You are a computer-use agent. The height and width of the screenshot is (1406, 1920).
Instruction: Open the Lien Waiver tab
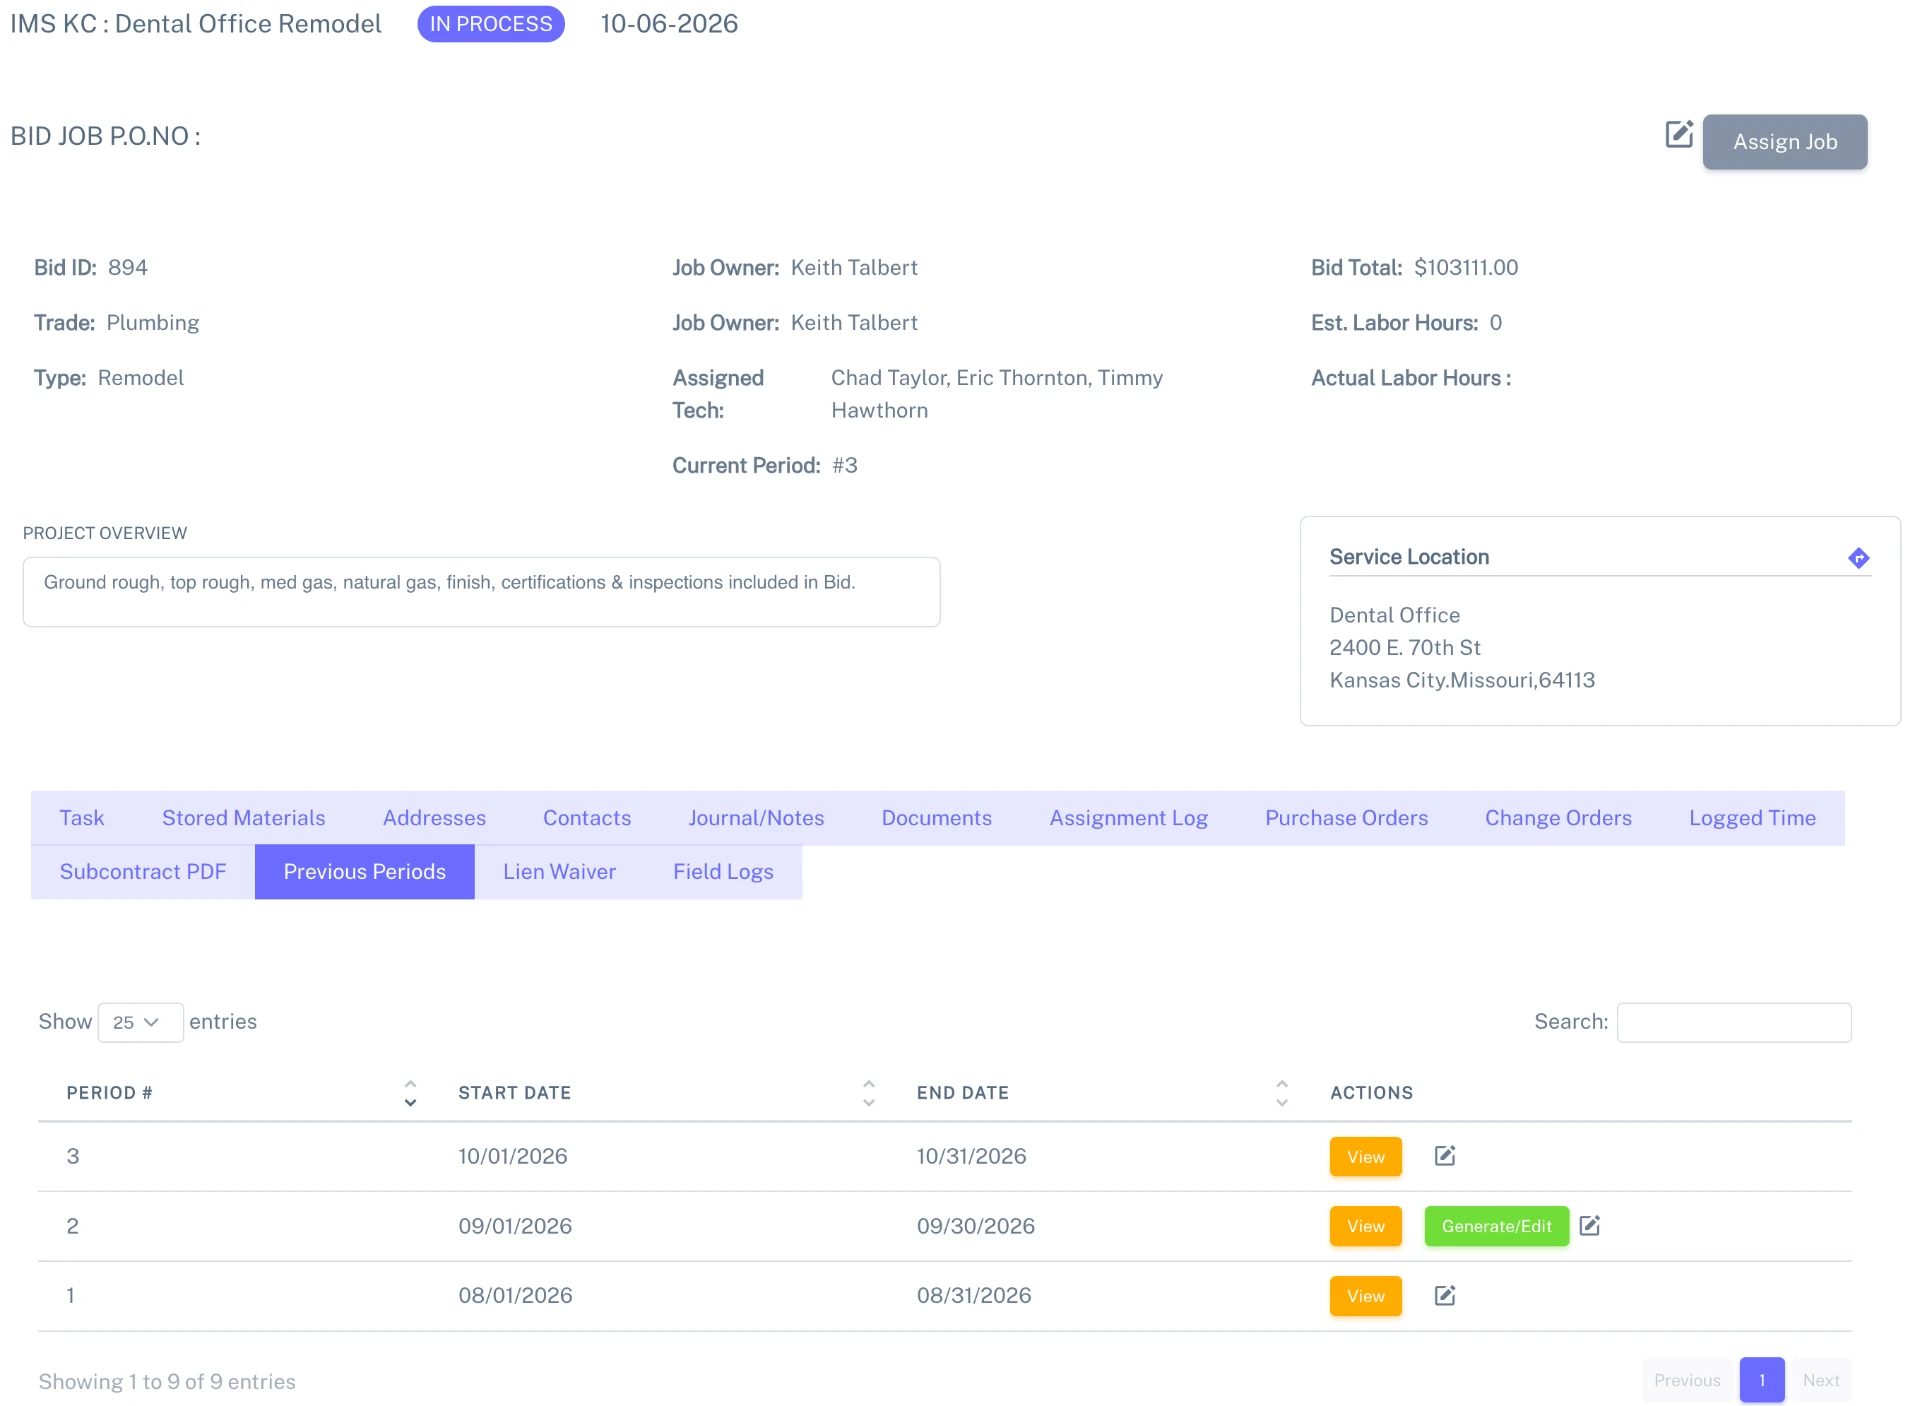click(560, 872)
